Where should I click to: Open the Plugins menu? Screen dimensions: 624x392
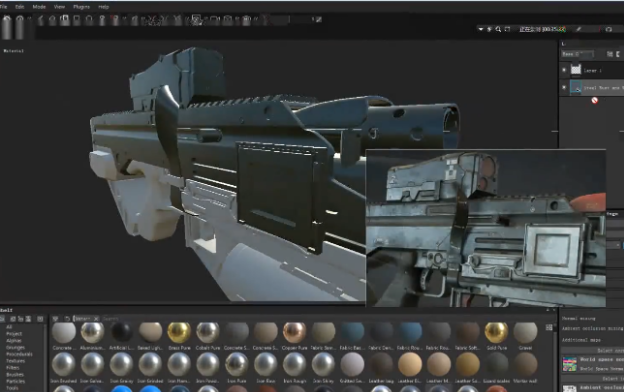point(81,7)
